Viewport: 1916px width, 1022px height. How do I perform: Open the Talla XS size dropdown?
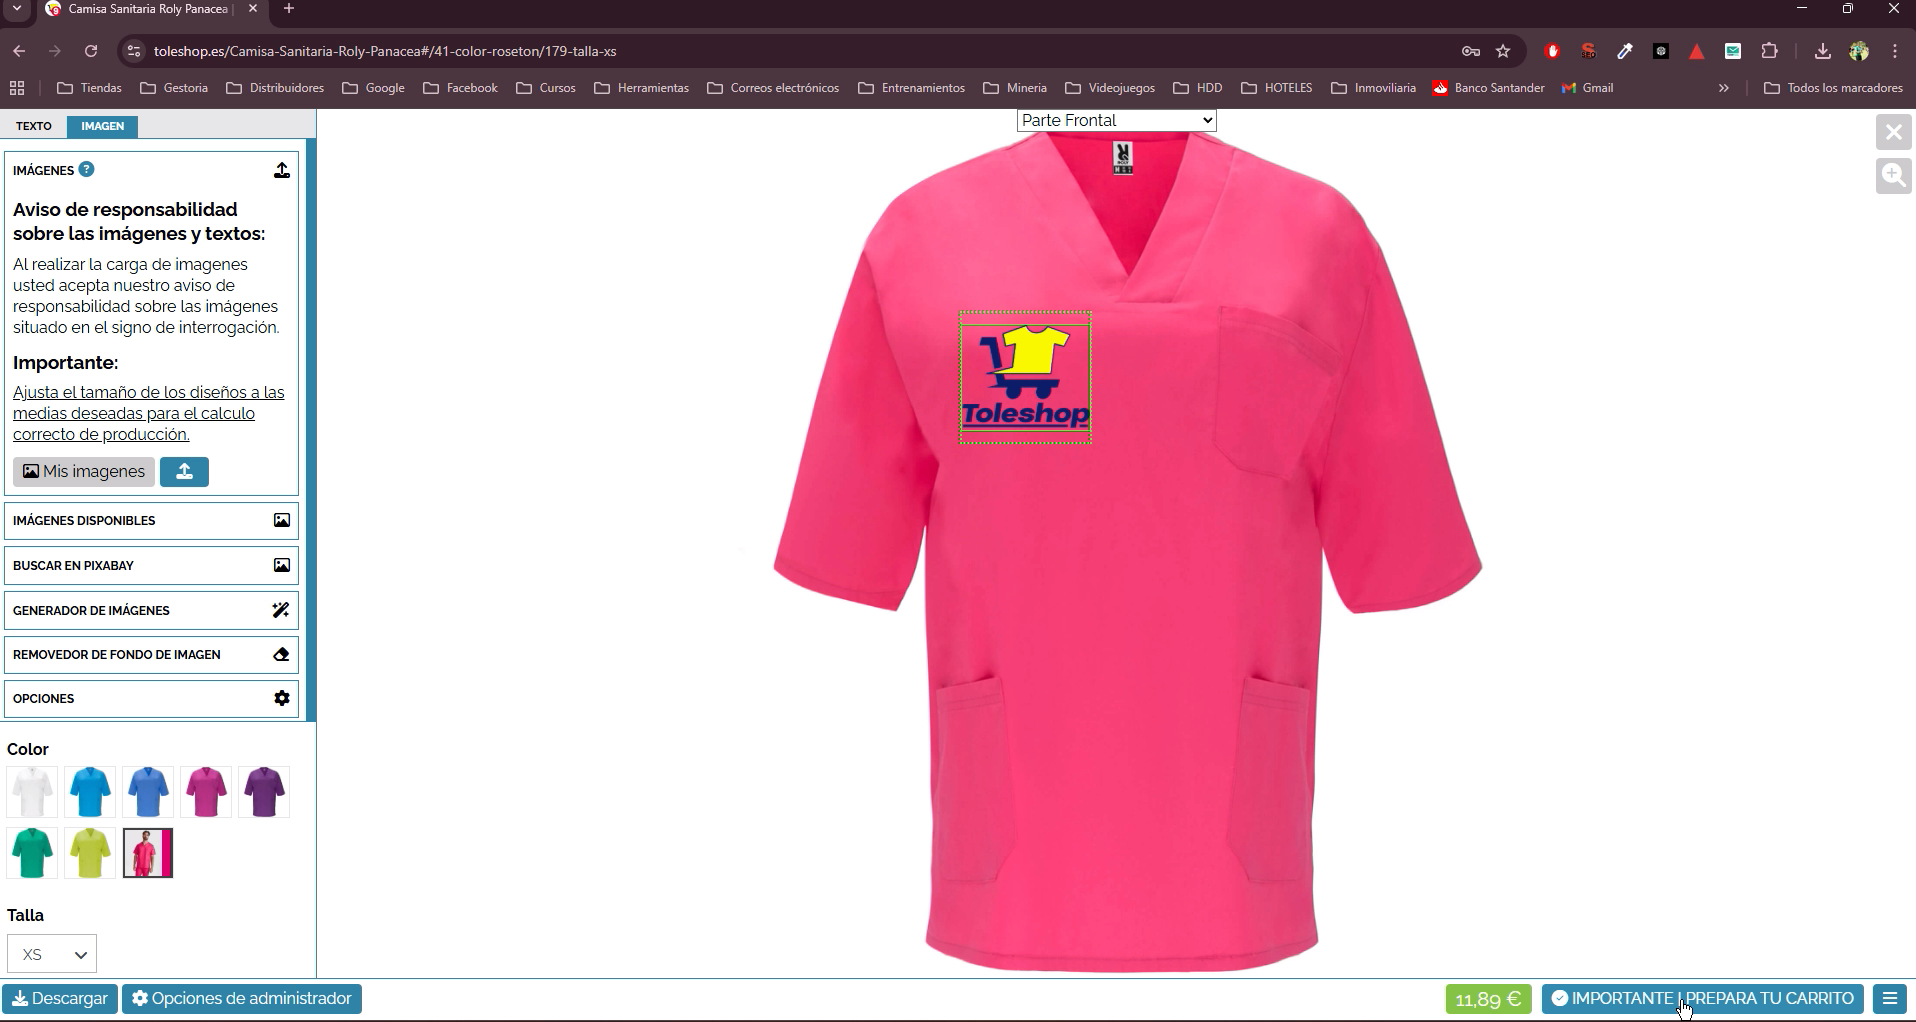[52, 954]
